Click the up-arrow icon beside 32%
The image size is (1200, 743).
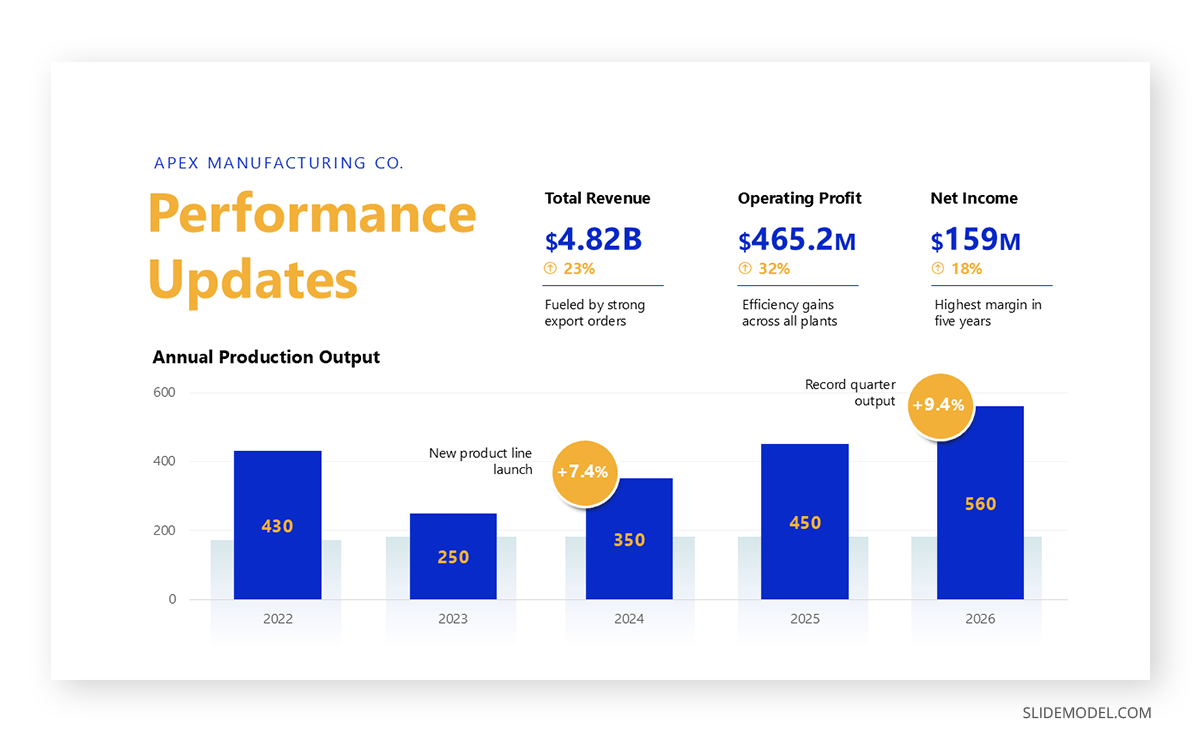[x=744, y=268]
